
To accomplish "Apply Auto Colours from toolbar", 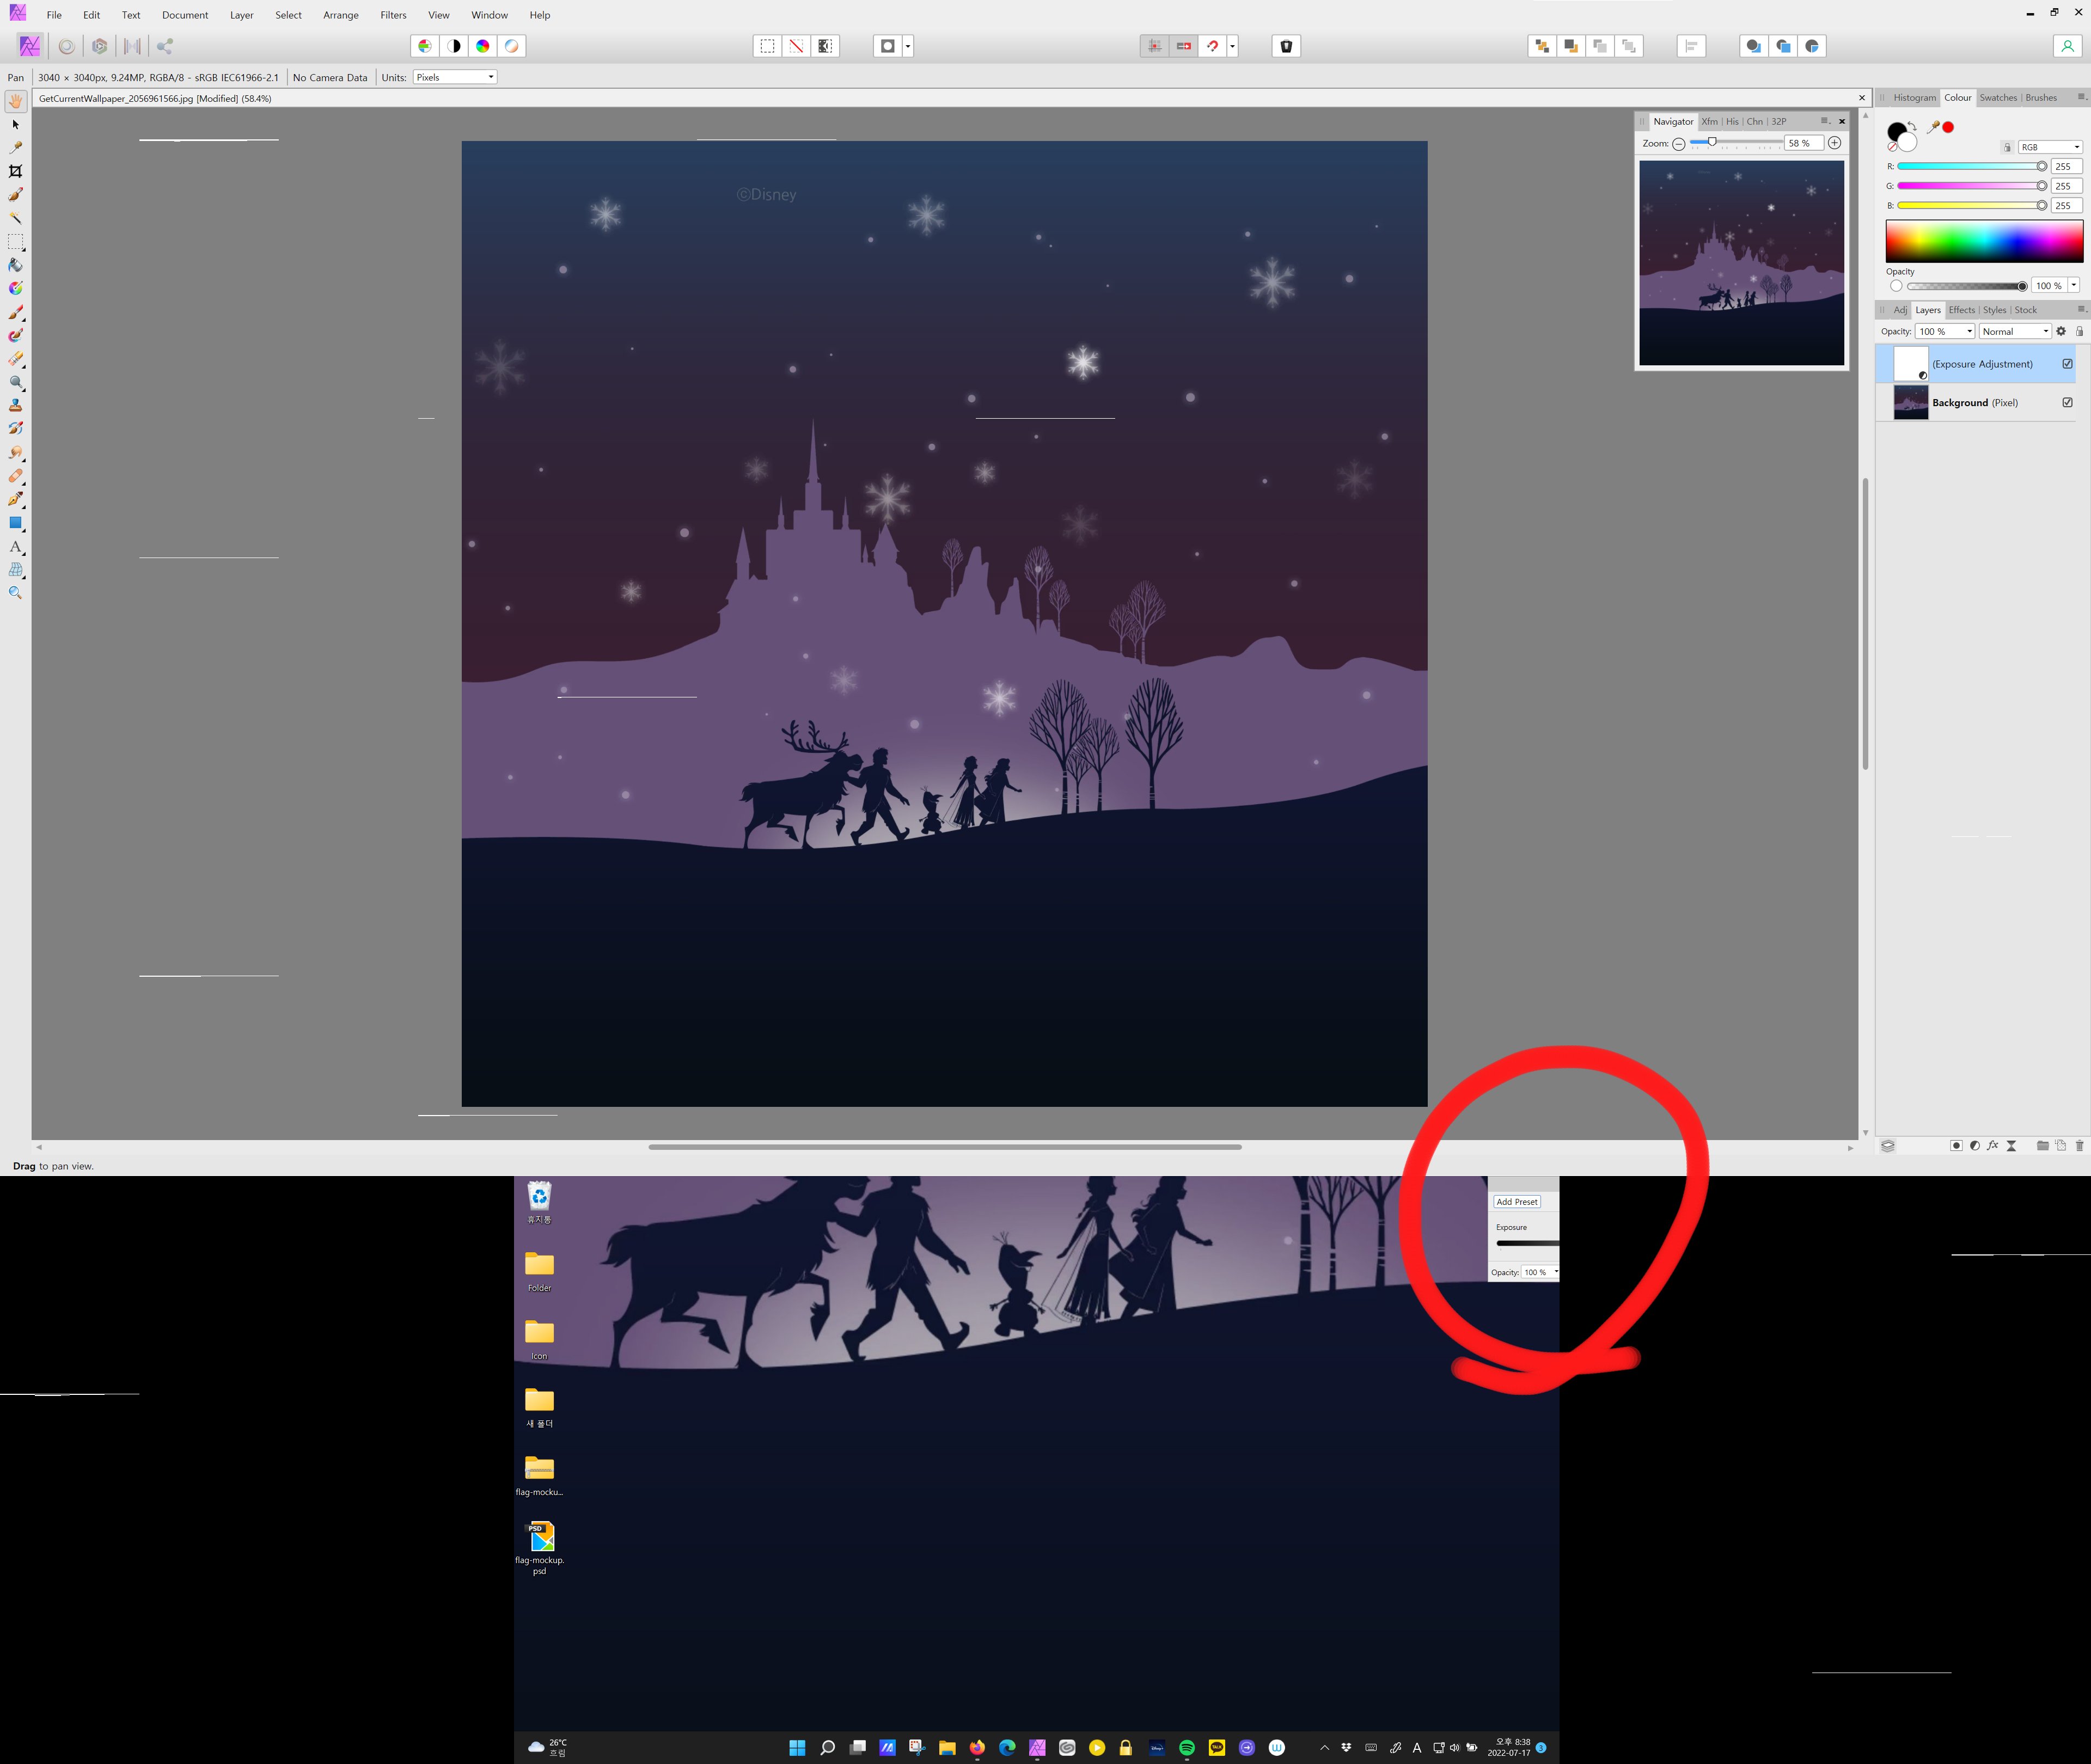I will pos(483,46).
